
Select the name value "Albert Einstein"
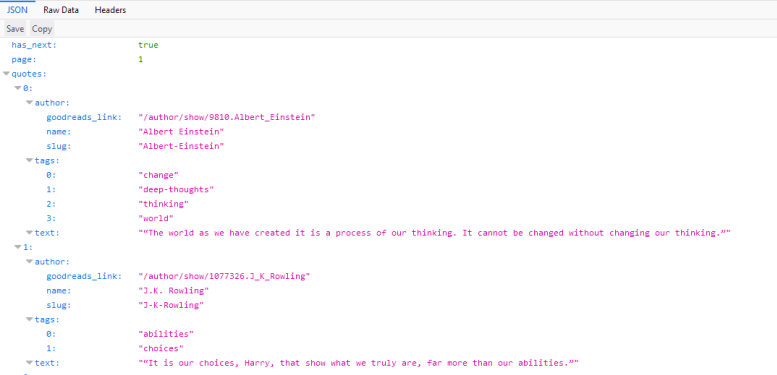[x=181, y=132]
